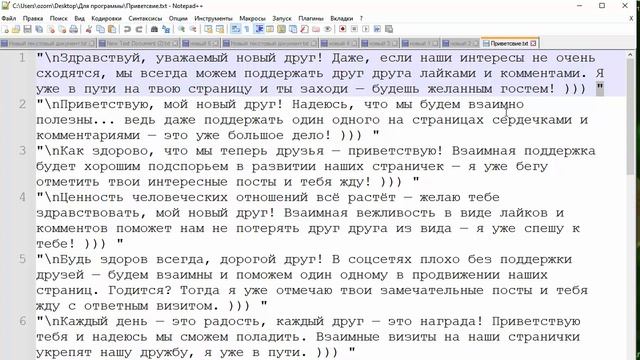640x360 pixels.
Task: Click the Close document toolbar icon
Action: (51, 29)
